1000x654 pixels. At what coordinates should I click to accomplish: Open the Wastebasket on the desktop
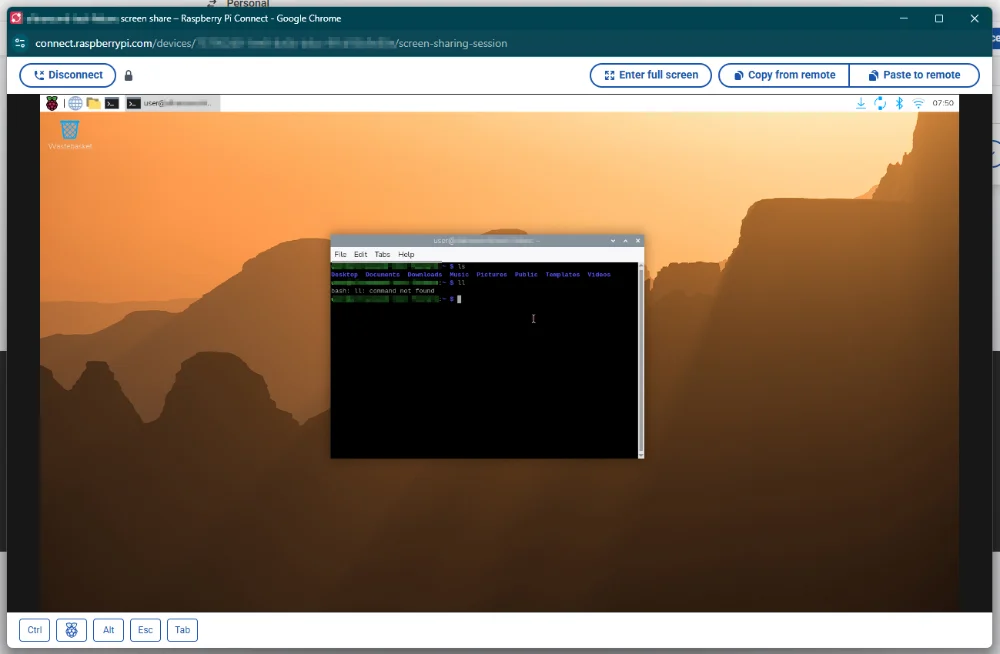coord(70,130)
